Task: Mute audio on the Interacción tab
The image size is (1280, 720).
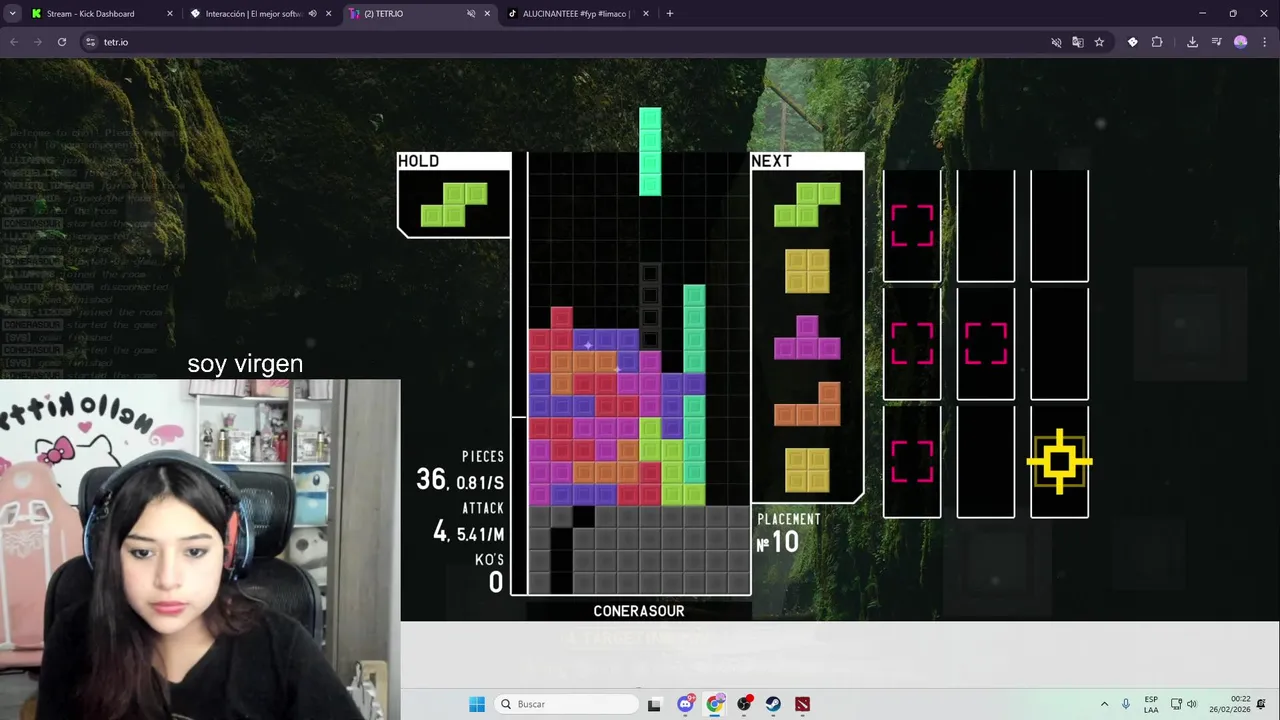Action: [312, 14]
